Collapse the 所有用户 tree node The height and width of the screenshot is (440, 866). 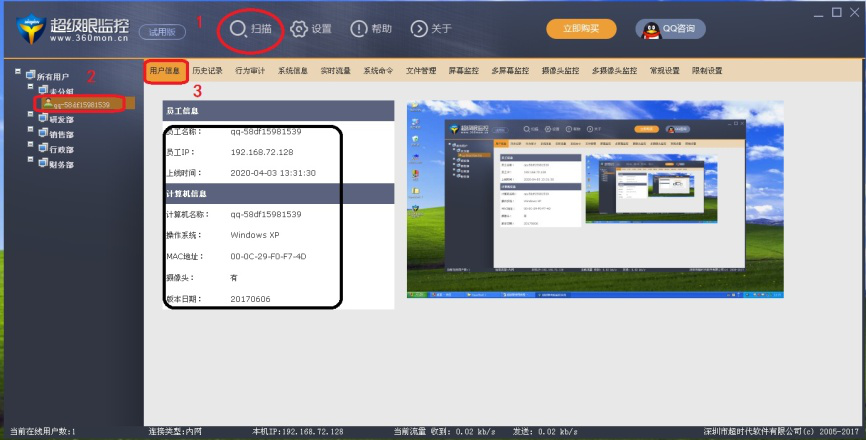click(18, 72)
